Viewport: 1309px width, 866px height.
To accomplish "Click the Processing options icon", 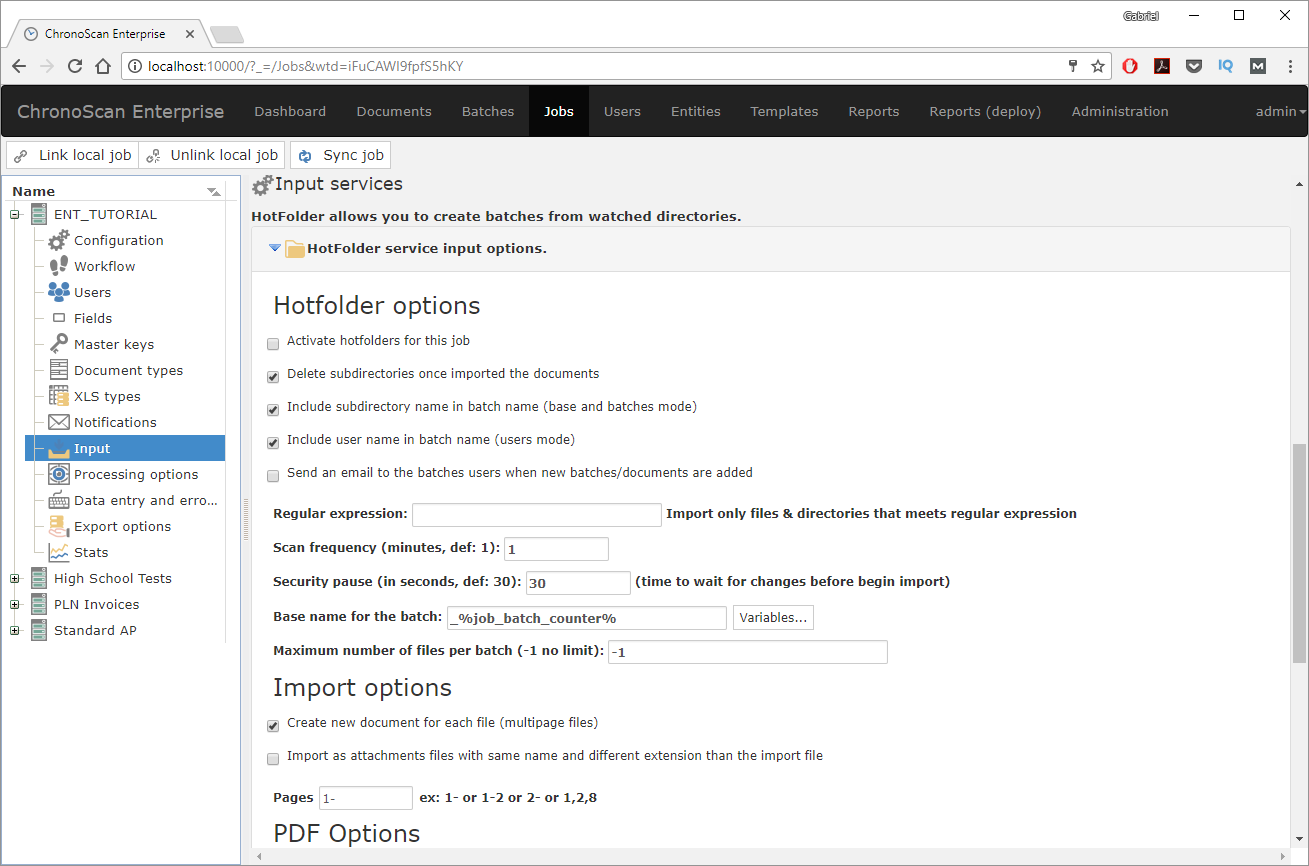I will coord(59,474).
